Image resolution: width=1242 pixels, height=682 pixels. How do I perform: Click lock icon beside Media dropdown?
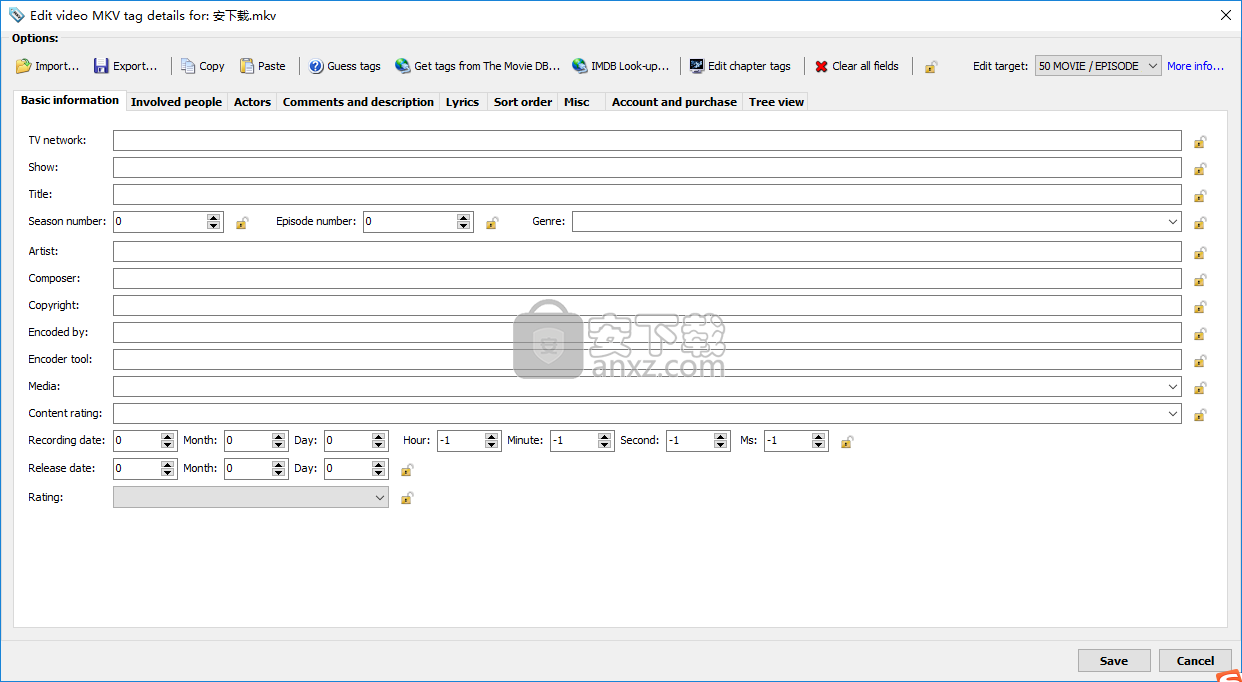coord(1200,388)
